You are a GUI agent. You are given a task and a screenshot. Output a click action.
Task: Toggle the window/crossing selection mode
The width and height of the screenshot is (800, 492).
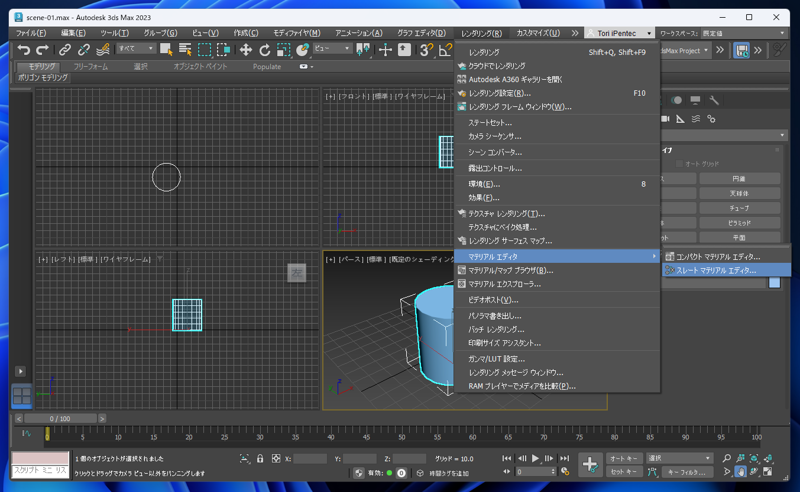click(223, 50)
